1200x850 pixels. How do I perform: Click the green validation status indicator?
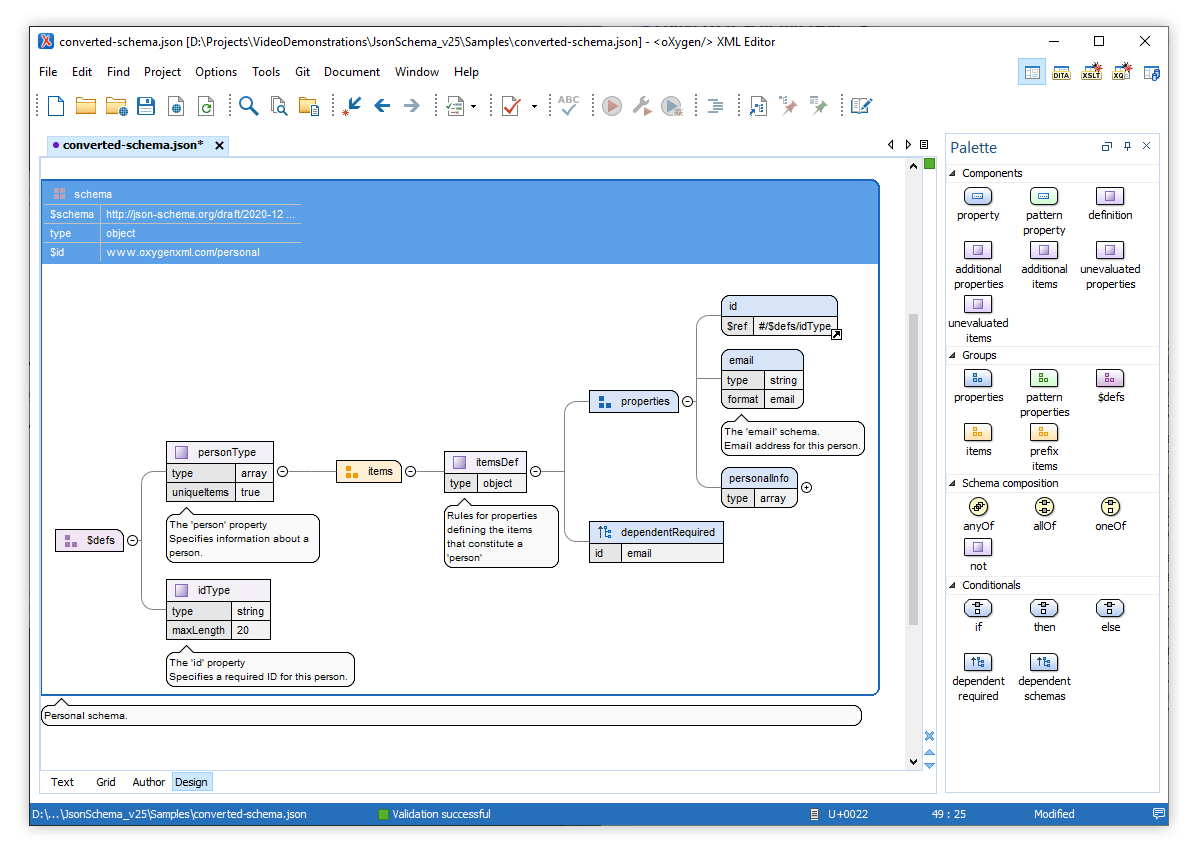(929, 163)
